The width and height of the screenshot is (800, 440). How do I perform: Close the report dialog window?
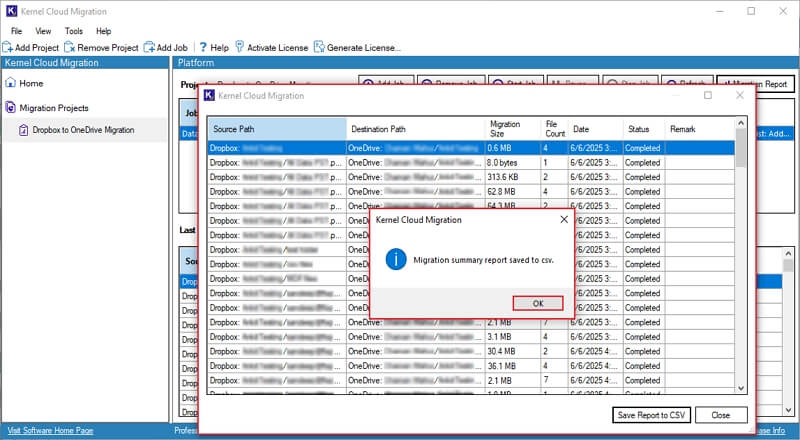pos(740,95)
